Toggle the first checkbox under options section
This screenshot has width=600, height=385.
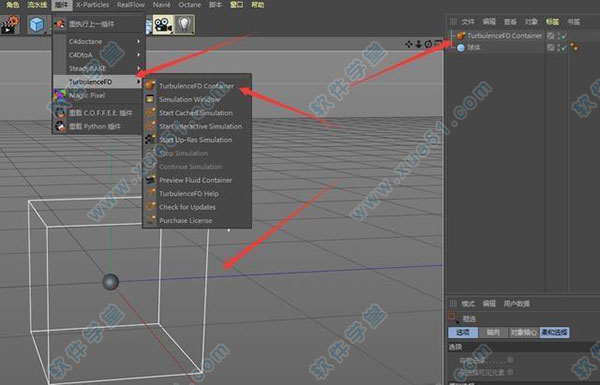click(510, 360)
